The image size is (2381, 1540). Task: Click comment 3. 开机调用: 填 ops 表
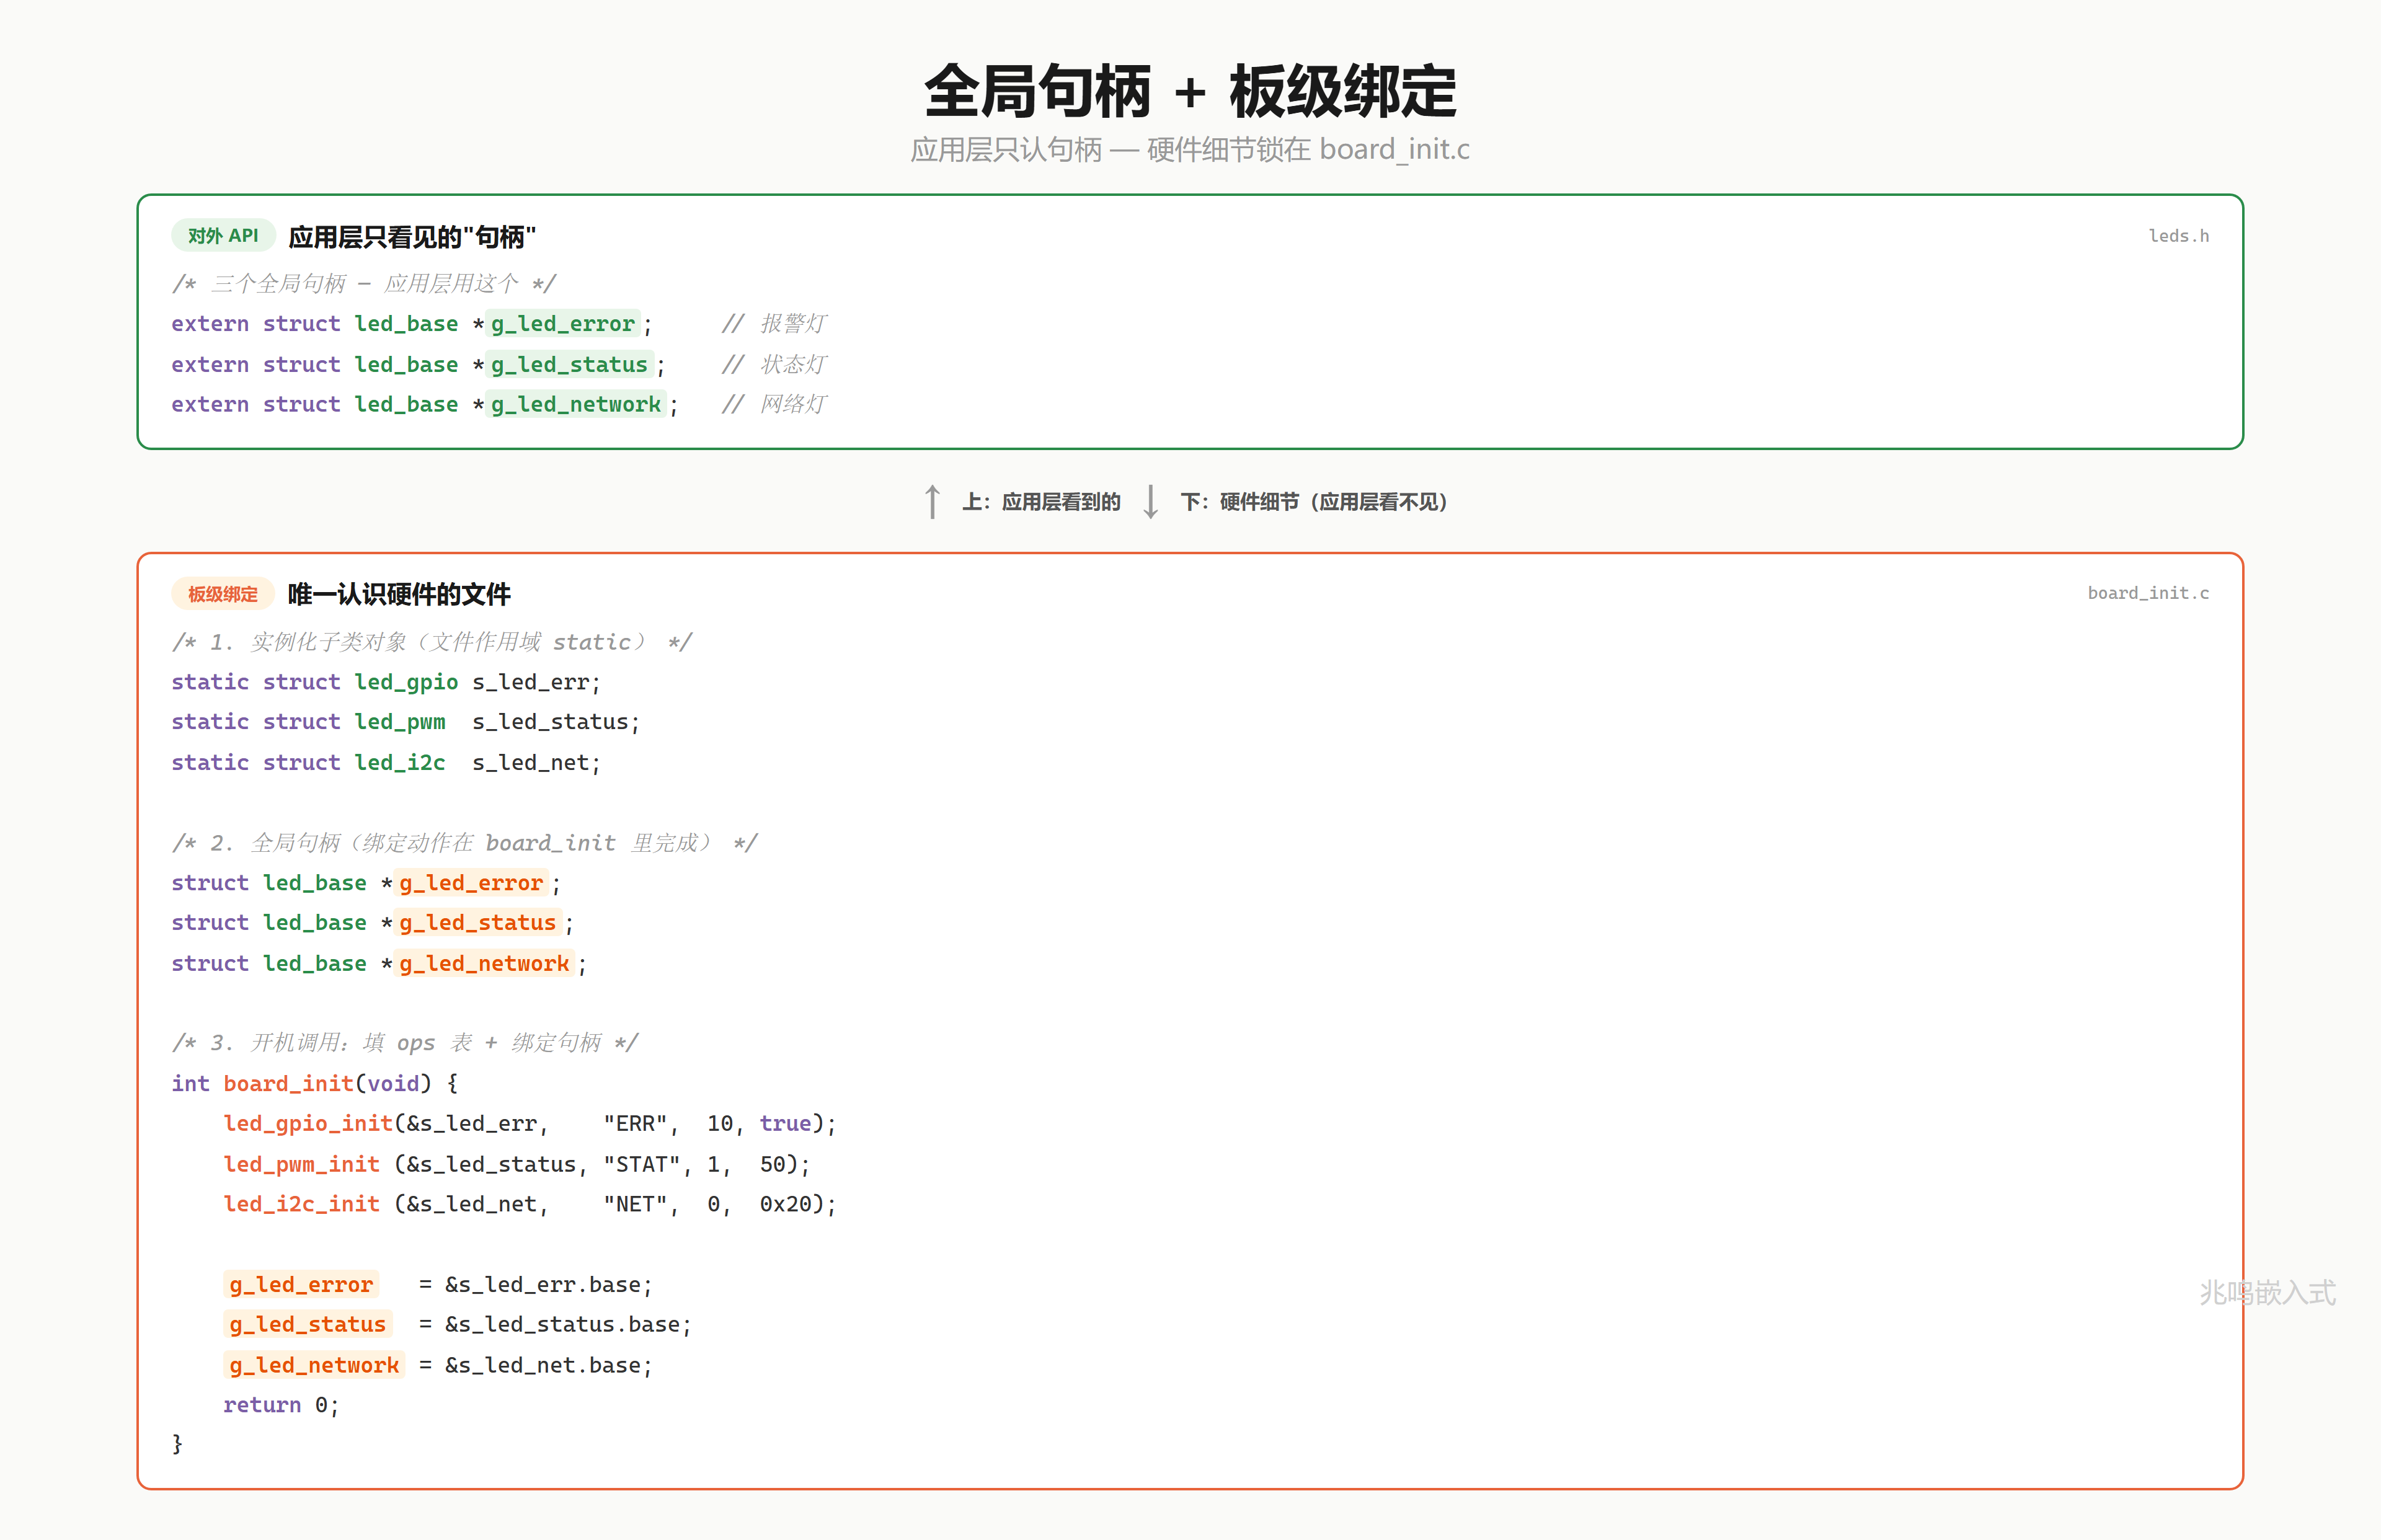point(405,1043)
